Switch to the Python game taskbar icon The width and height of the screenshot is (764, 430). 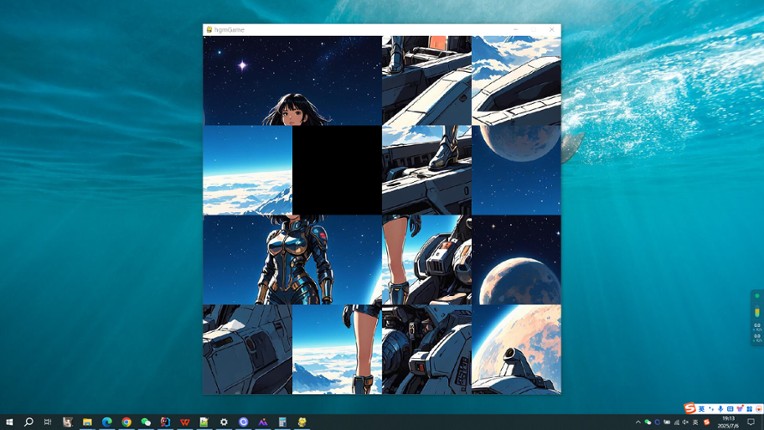(x=302, y=422)
